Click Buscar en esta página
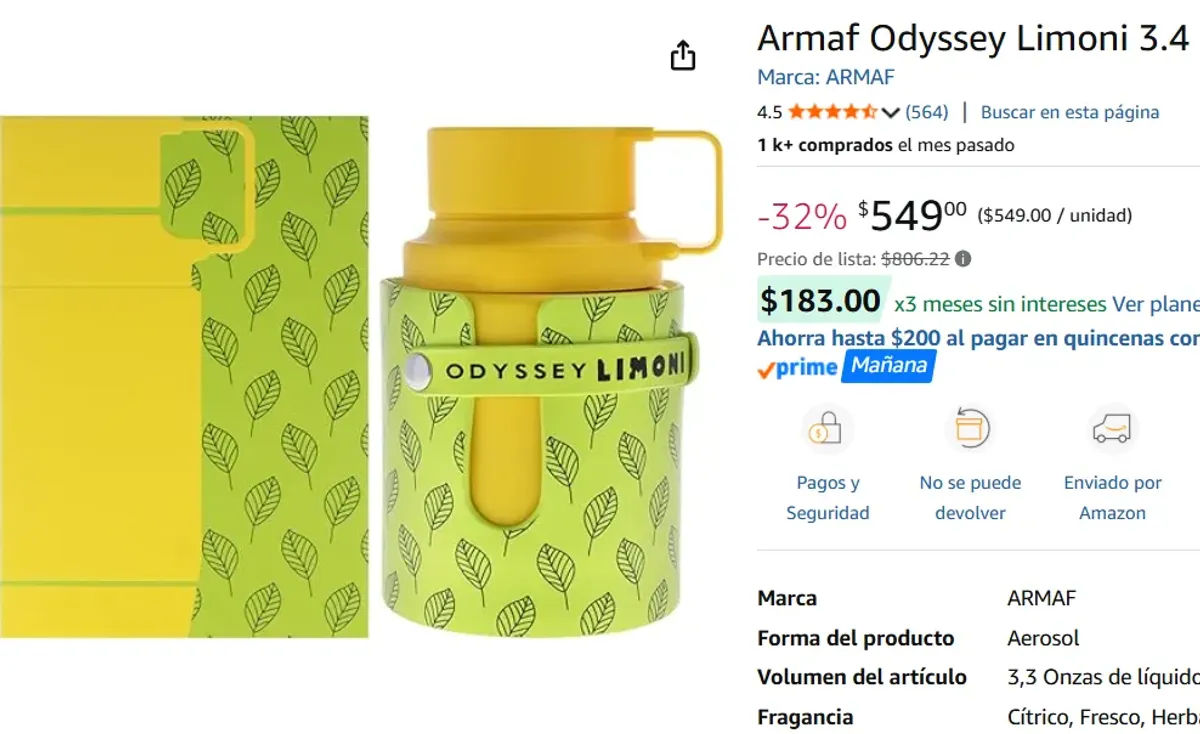This screenshot has height=734, width=1200. pyautogui.click(x=1068, y=113)
